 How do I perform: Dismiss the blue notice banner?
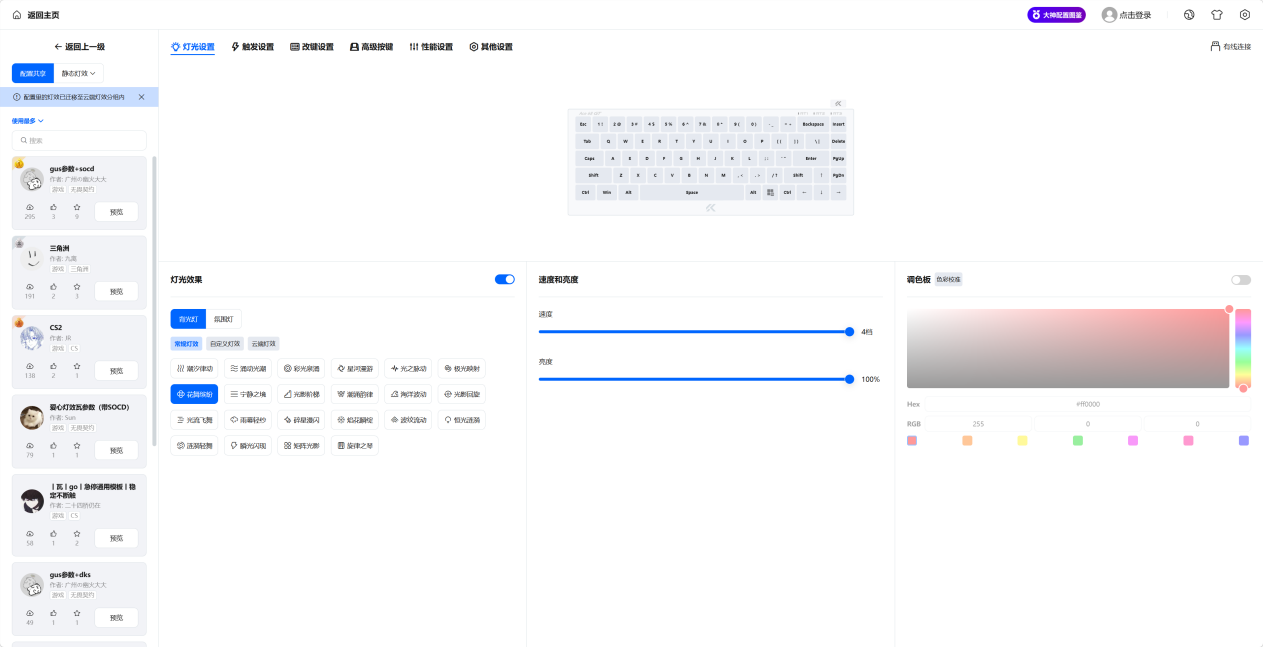pos(141,97)
